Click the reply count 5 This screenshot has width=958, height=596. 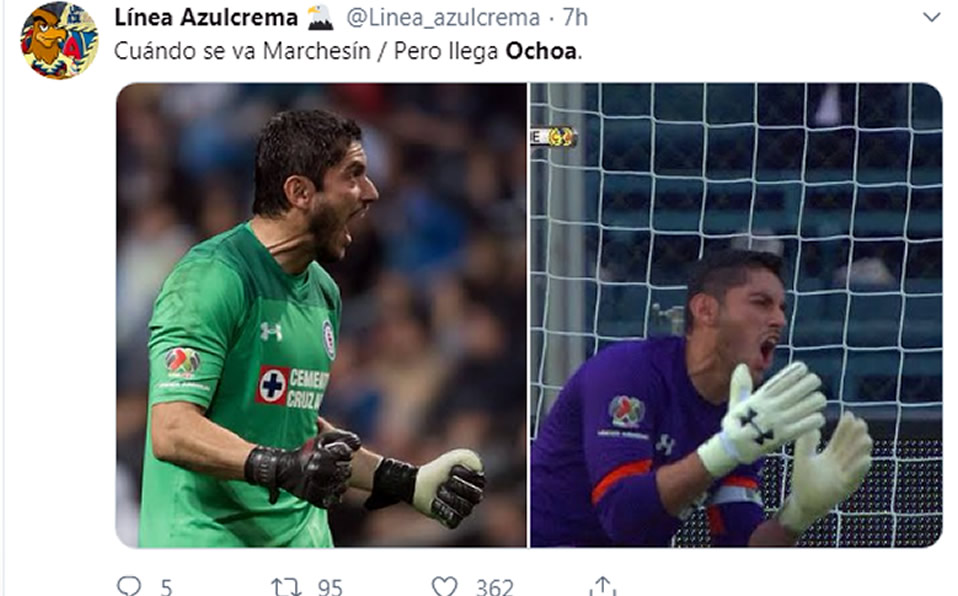166,587
